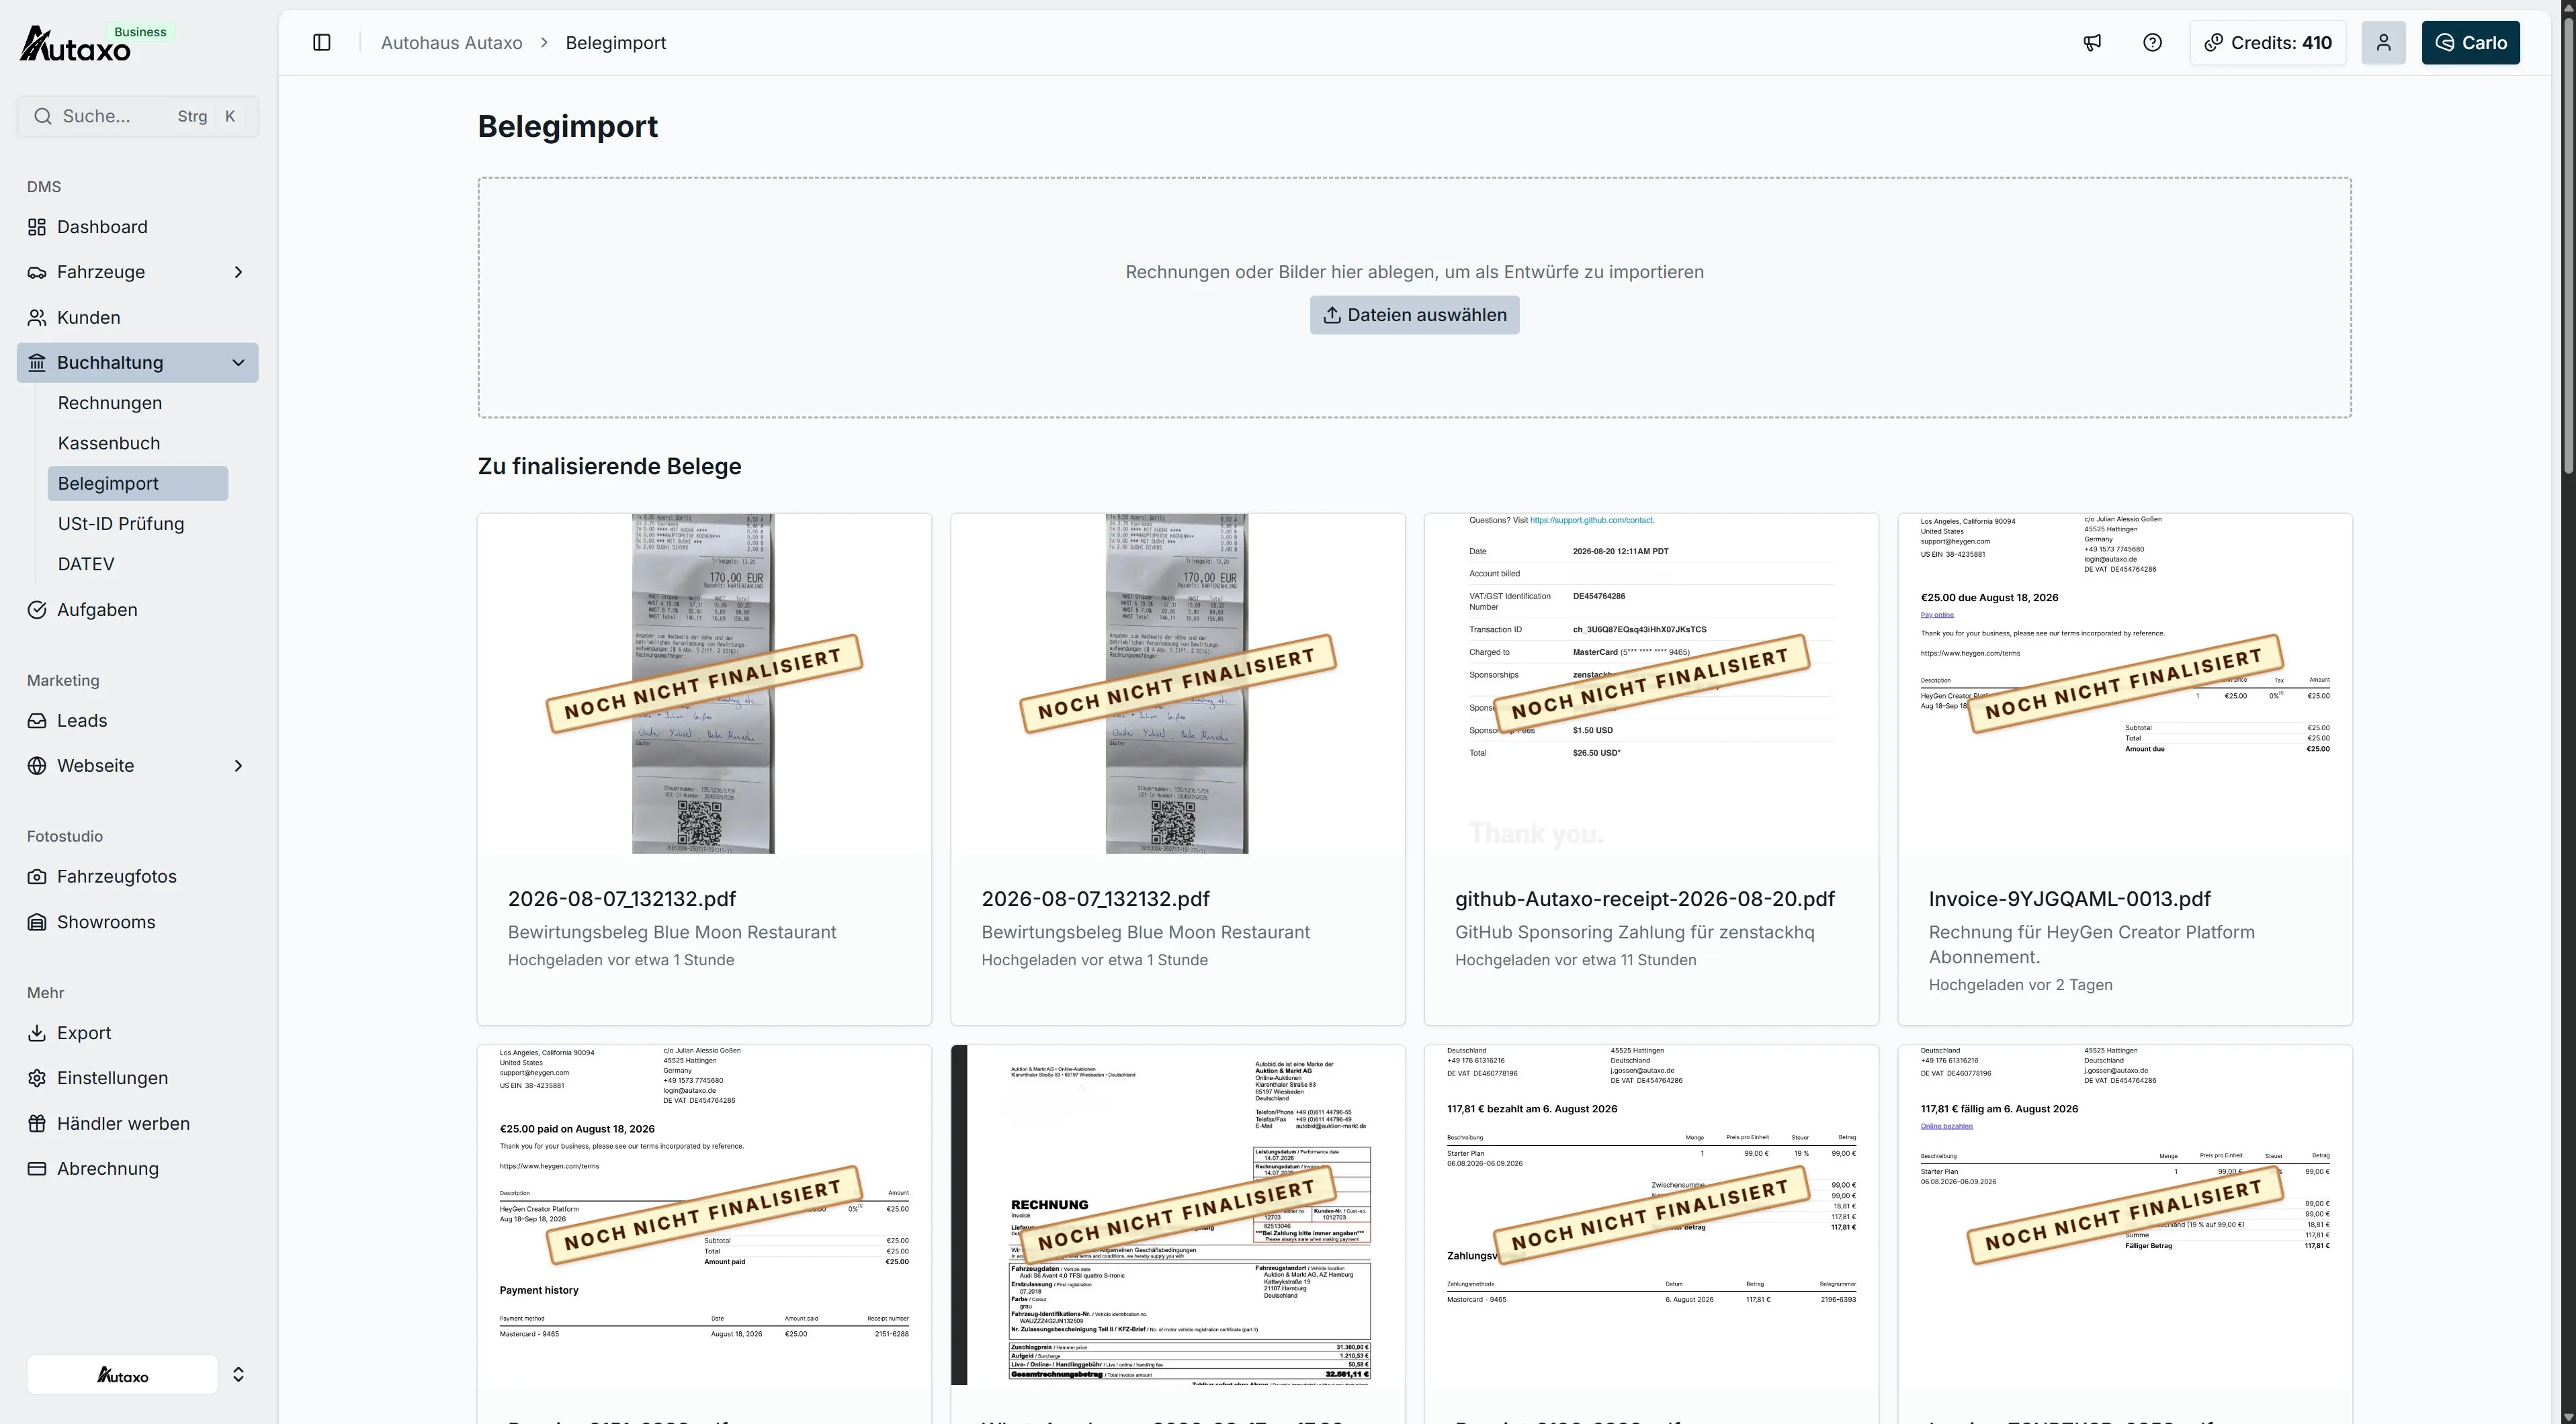Focus the Suche search field
The image size is (2576, 1424).
138,116
